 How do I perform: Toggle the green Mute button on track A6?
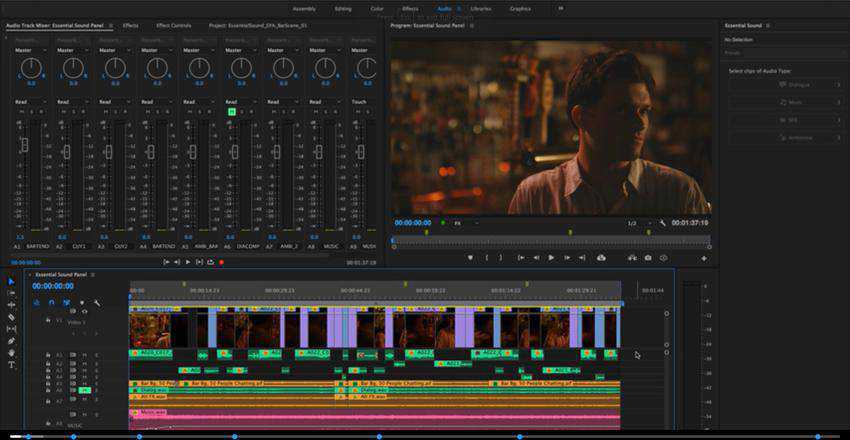tap(232, 112)
